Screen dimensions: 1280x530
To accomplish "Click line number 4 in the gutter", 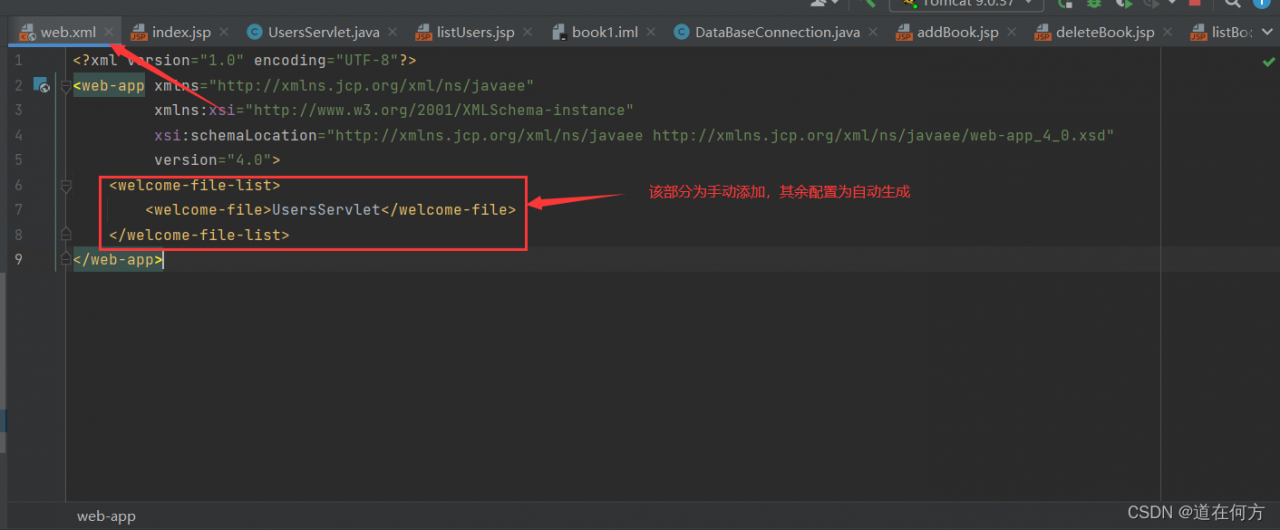I will tap(18, 135).
